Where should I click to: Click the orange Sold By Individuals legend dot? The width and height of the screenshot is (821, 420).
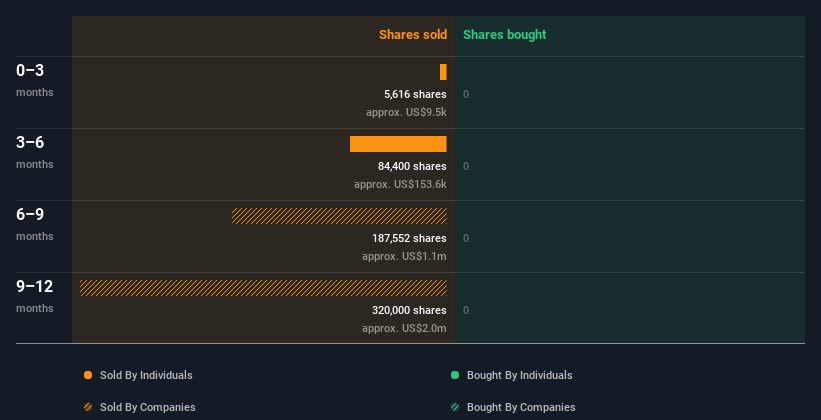(88, 375)
